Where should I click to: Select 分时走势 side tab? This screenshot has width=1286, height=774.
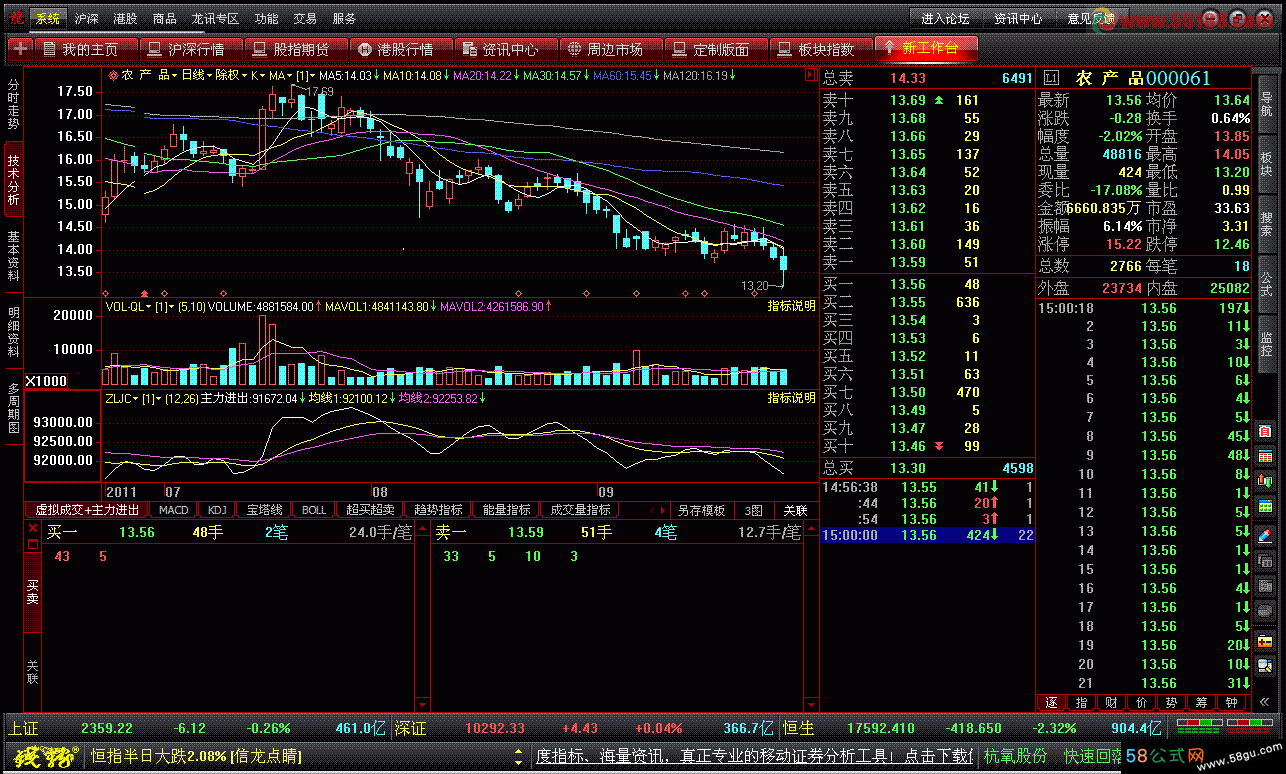pyautogui.click(x=13, y=105)
